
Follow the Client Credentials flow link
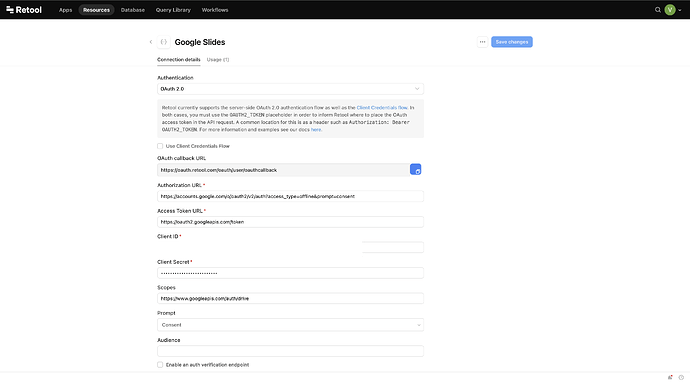click(x=382, y=107)
